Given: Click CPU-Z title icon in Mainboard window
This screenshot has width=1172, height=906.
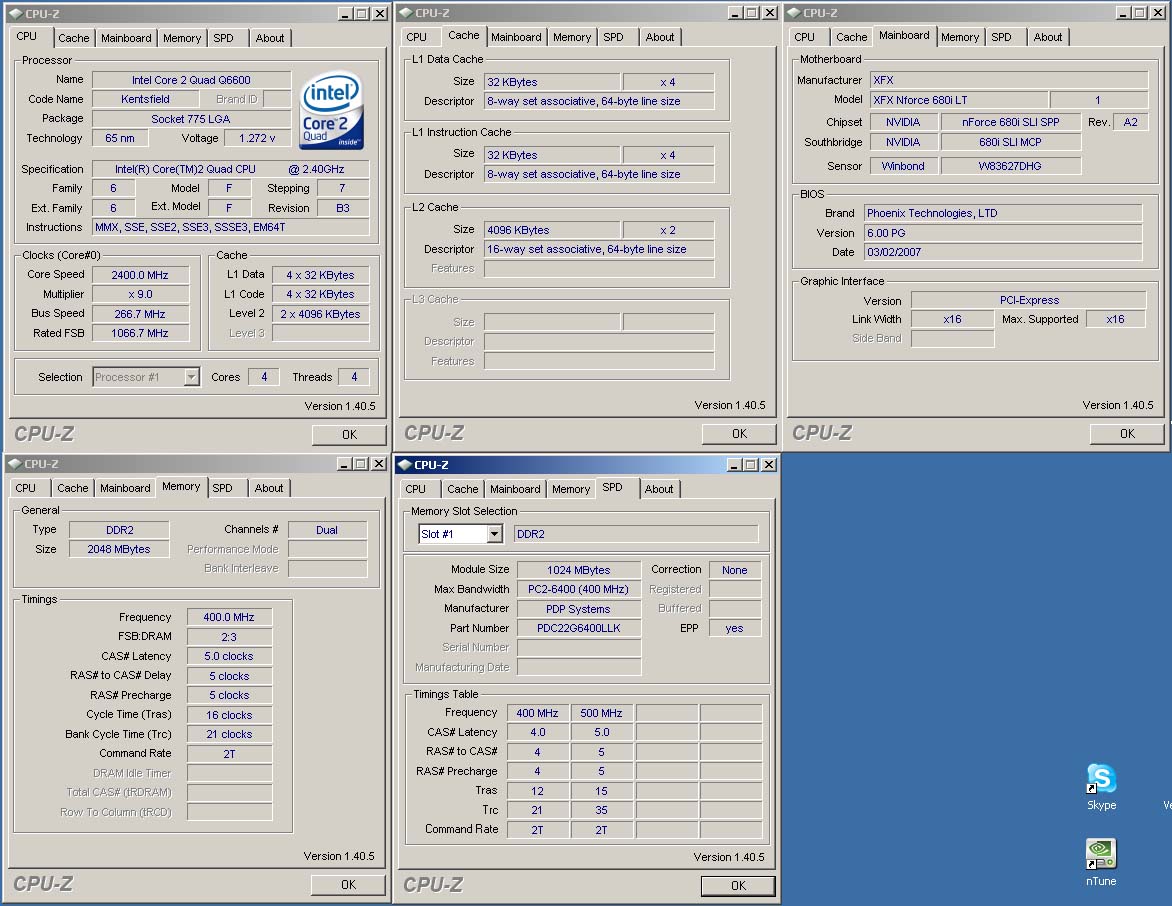Looking at the screenshot, I should coord(794,13).
